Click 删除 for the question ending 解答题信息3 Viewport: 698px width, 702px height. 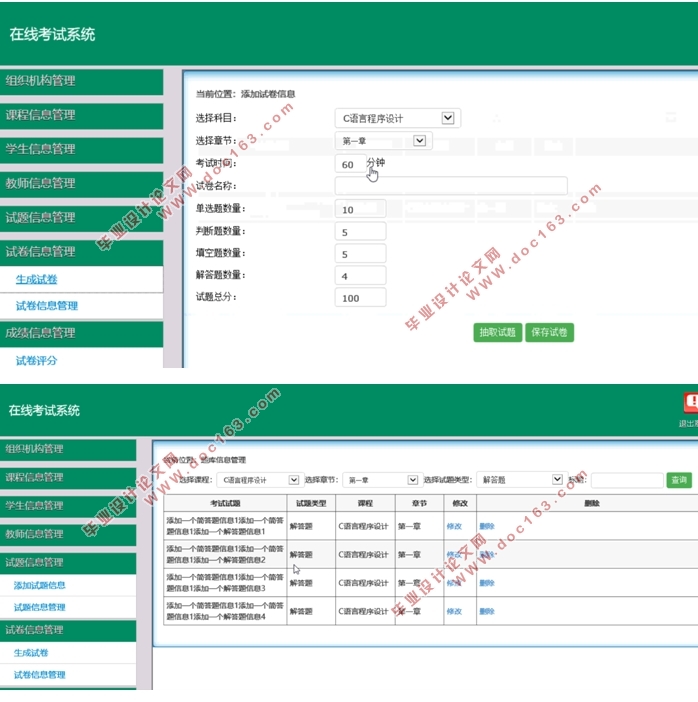pos(487,582)
